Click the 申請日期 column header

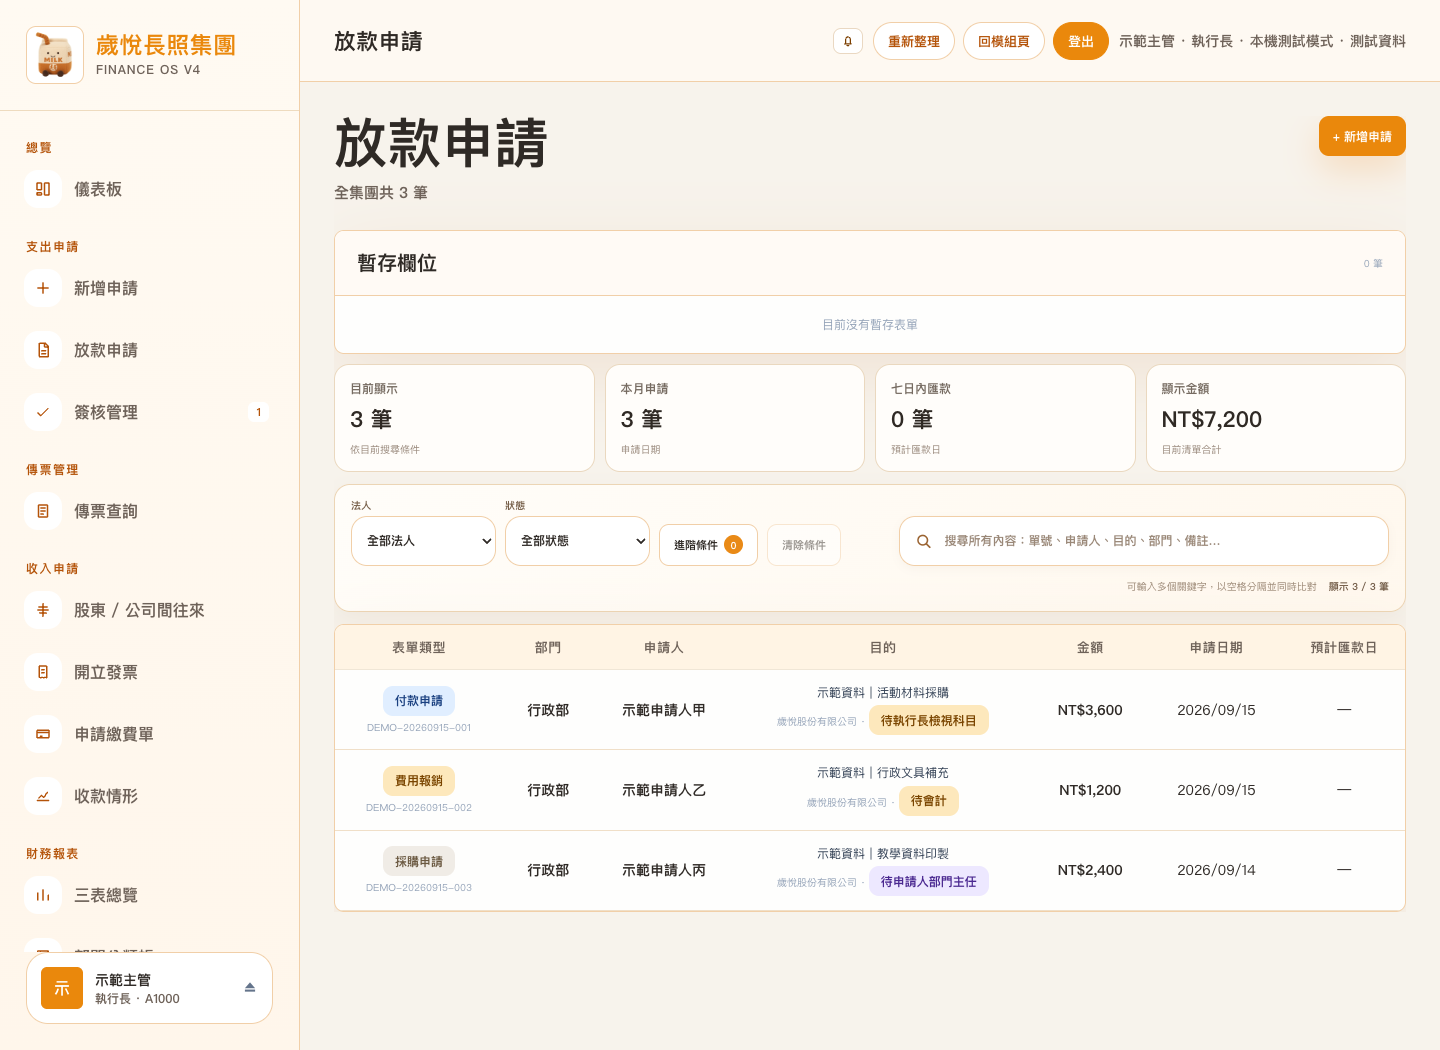click(1216, 648)
